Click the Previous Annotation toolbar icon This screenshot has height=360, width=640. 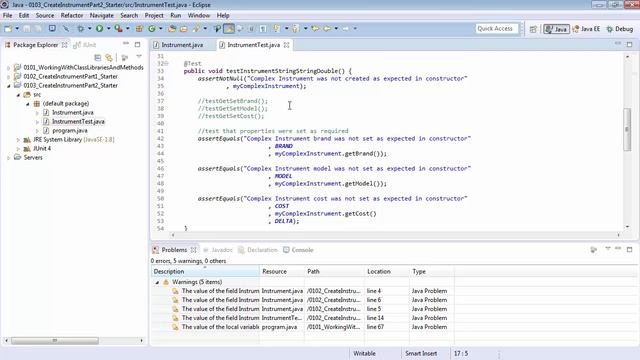pyautogui.click(x=296, y=29)
